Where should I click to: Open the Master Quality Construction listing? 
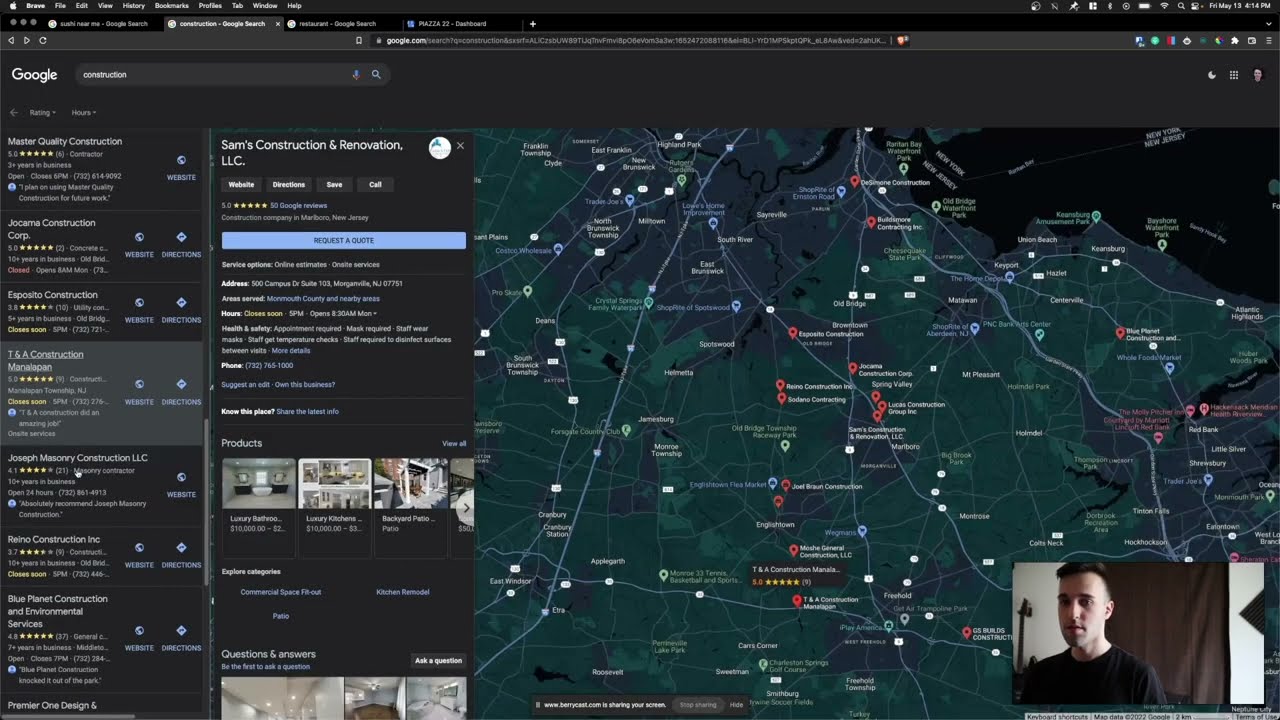(65, 142)
